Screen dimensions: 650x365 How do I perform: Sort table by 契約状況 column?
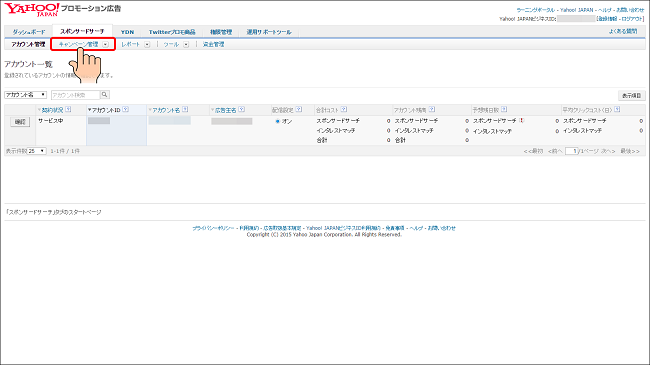point(52,110)
